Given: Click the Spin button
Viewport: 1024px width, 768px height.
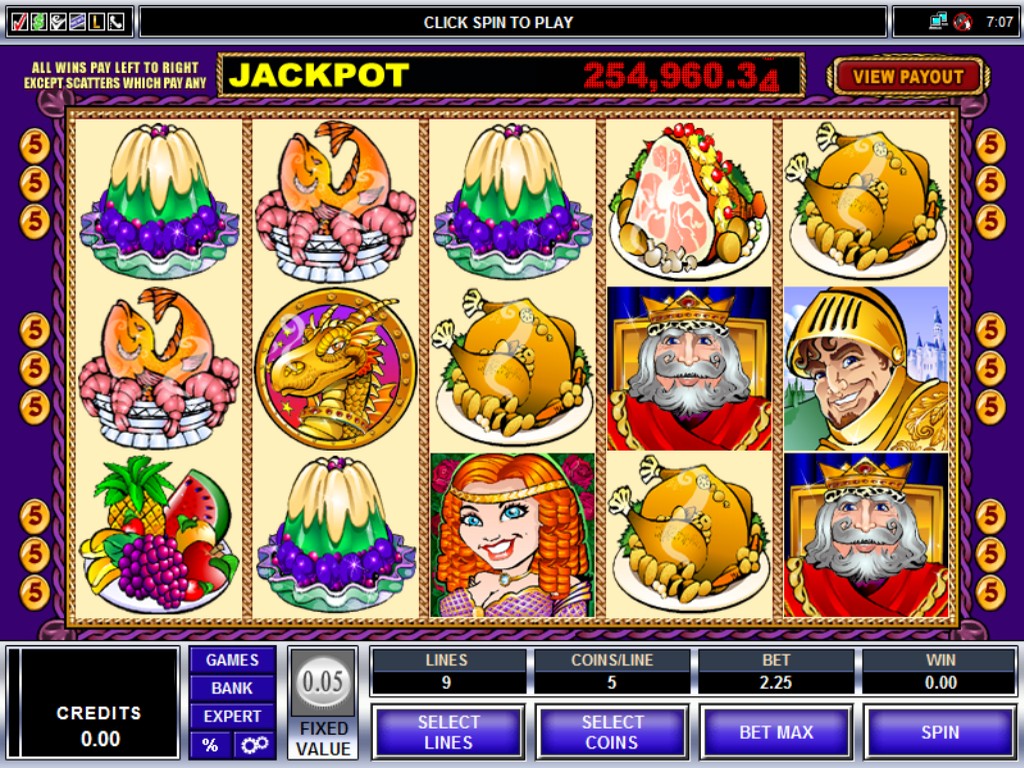Looking at the screenshot, I should tap(940, 732).
